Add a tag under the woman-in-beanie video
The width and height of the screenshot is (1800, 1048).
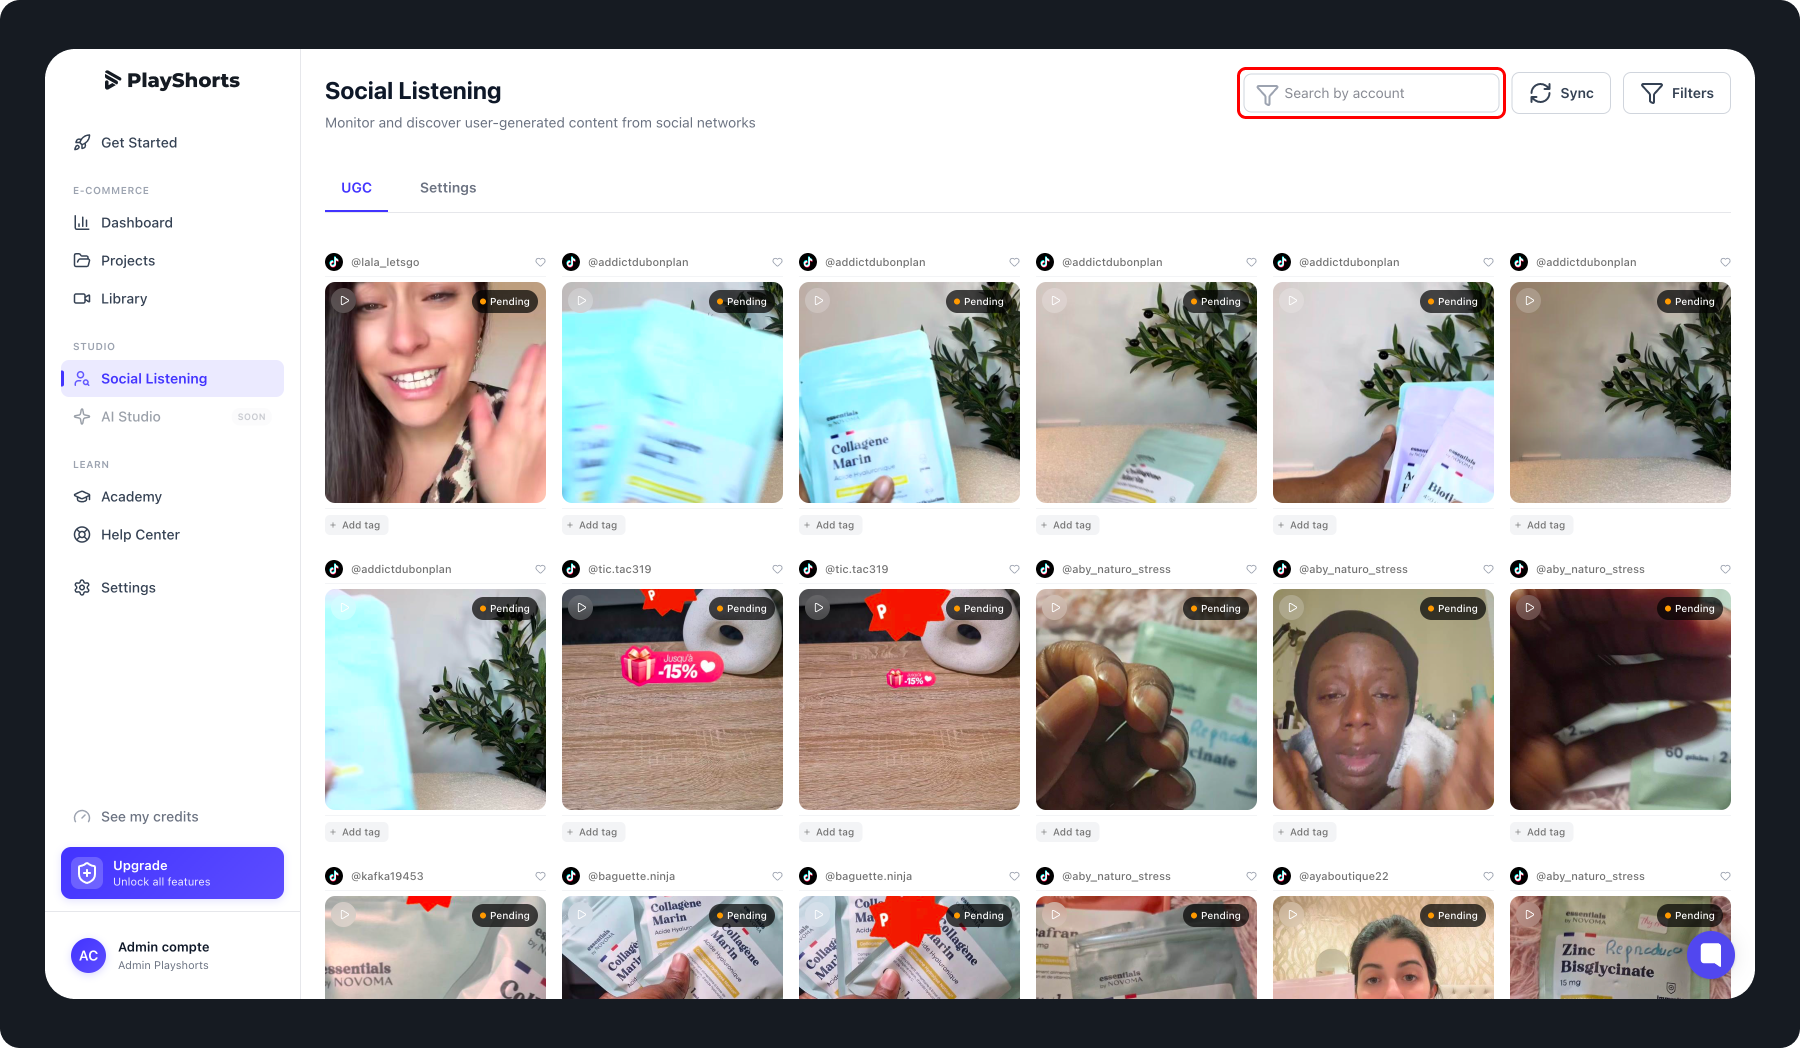click(1304, 832)
